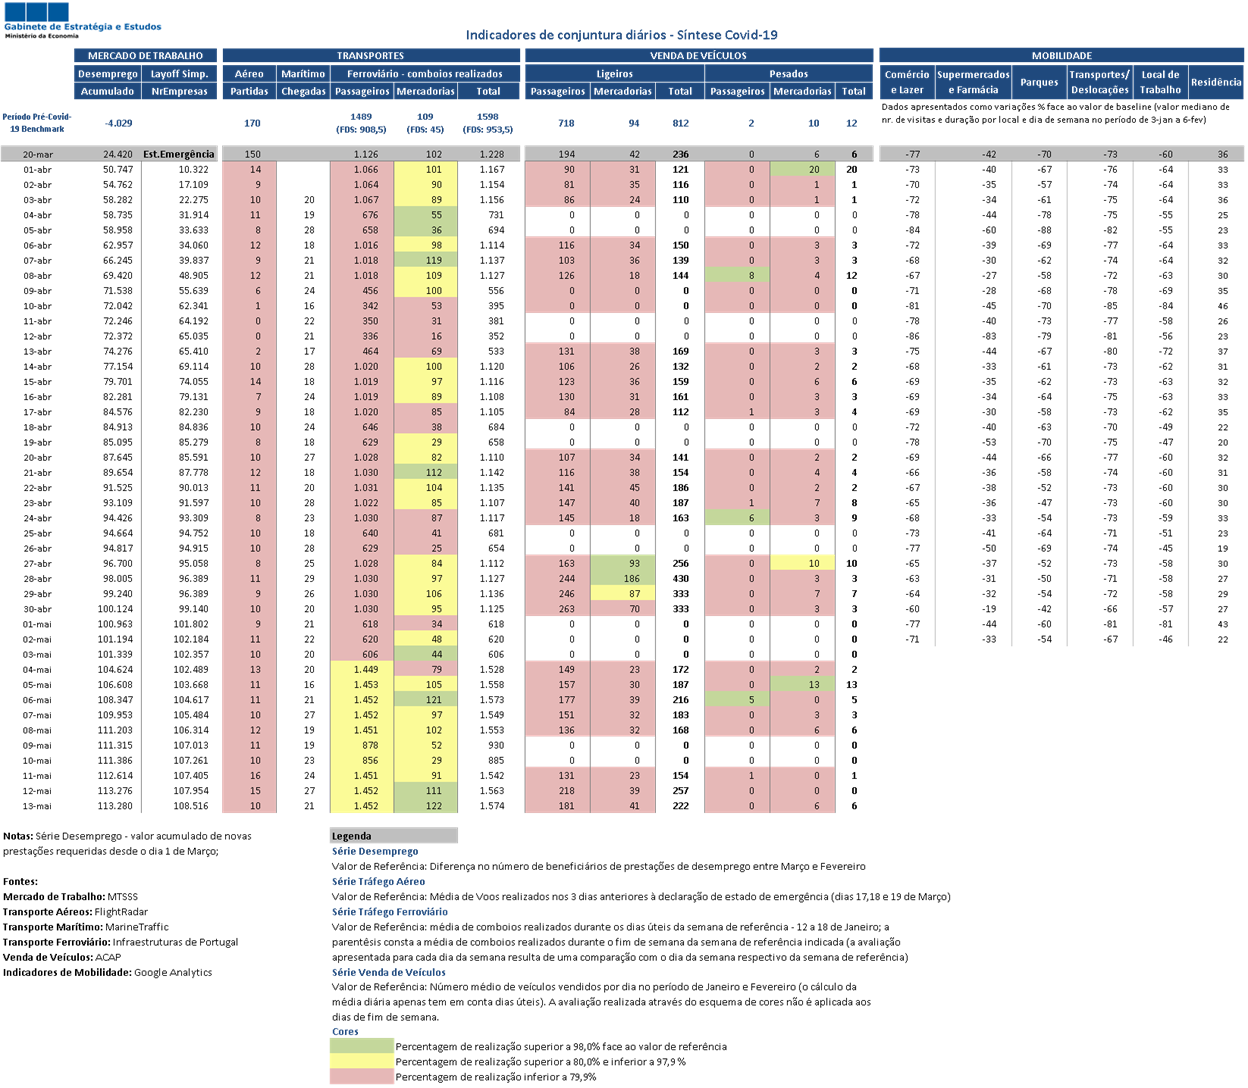The image size is (1248, 1088).
Task: Click the cell with value -42
Action: click(x=975, y=154)
